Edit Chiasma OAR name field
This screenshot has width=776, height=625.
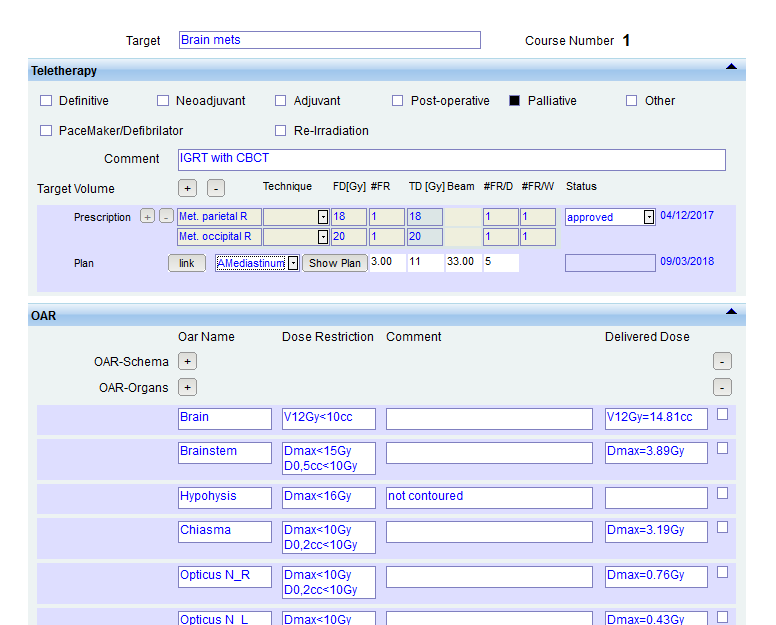click(x=225, y=532)
